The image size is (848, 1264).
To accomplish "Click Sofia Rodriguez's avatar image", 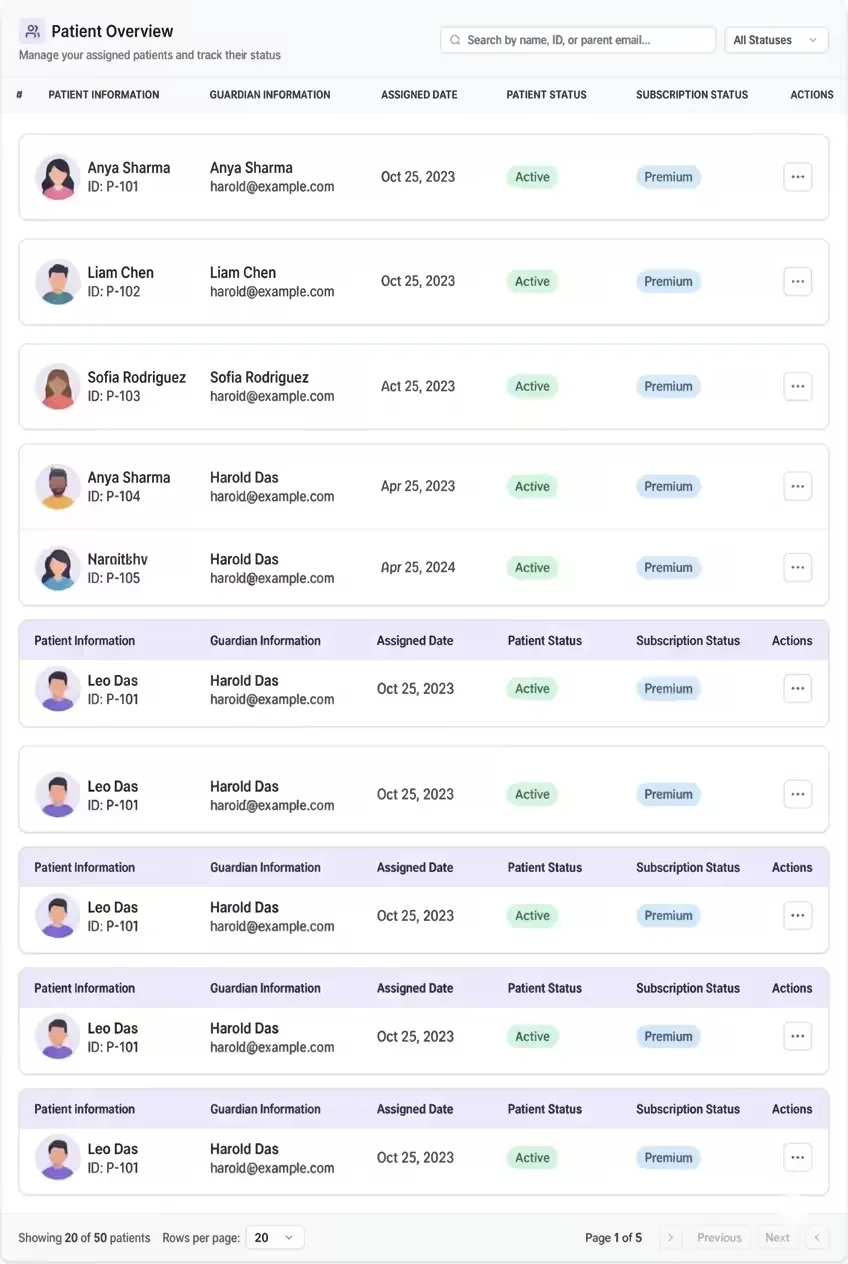I will point(58,386).
